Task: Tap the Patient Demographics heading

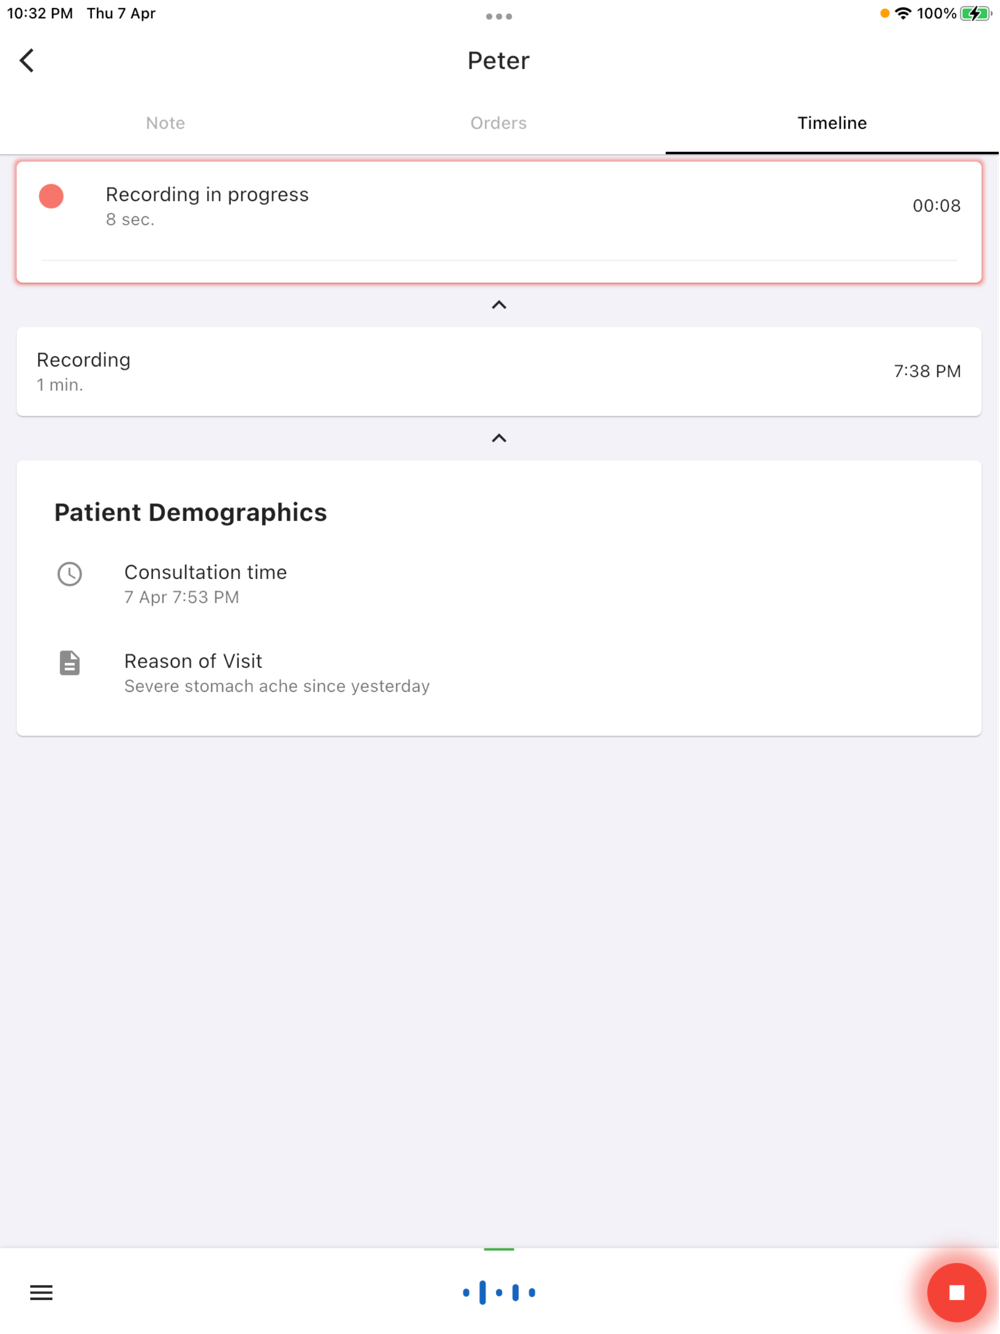Action: pos(190,512)
